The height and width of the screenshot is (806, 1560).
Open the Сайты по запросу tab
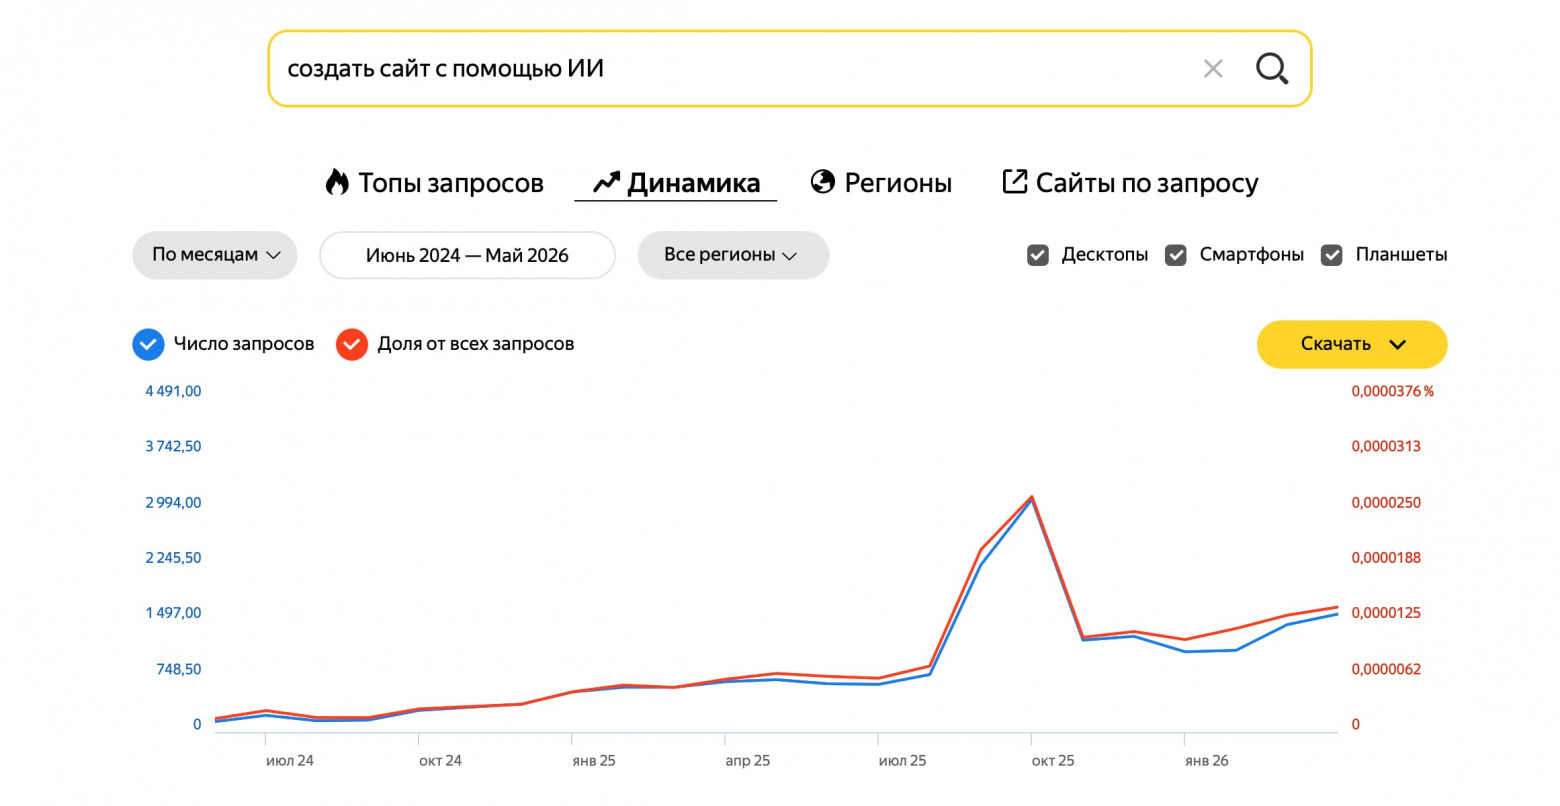1130,183
